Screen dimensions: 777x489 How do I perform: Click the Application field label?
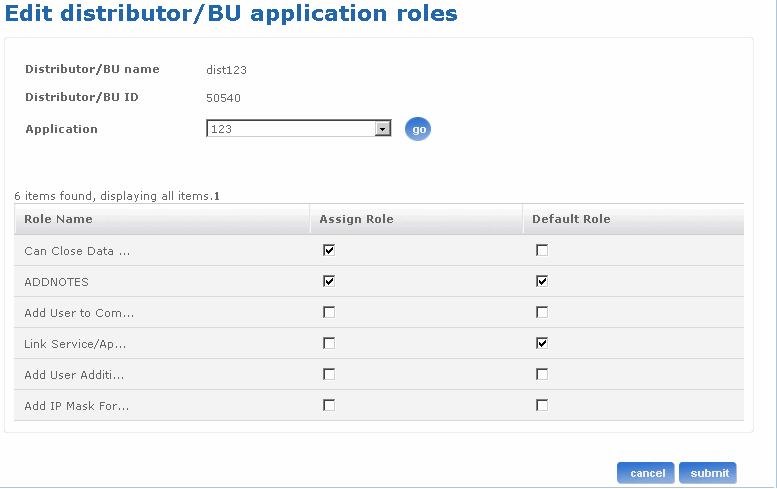pyautogui.click(x=61, y=129)
